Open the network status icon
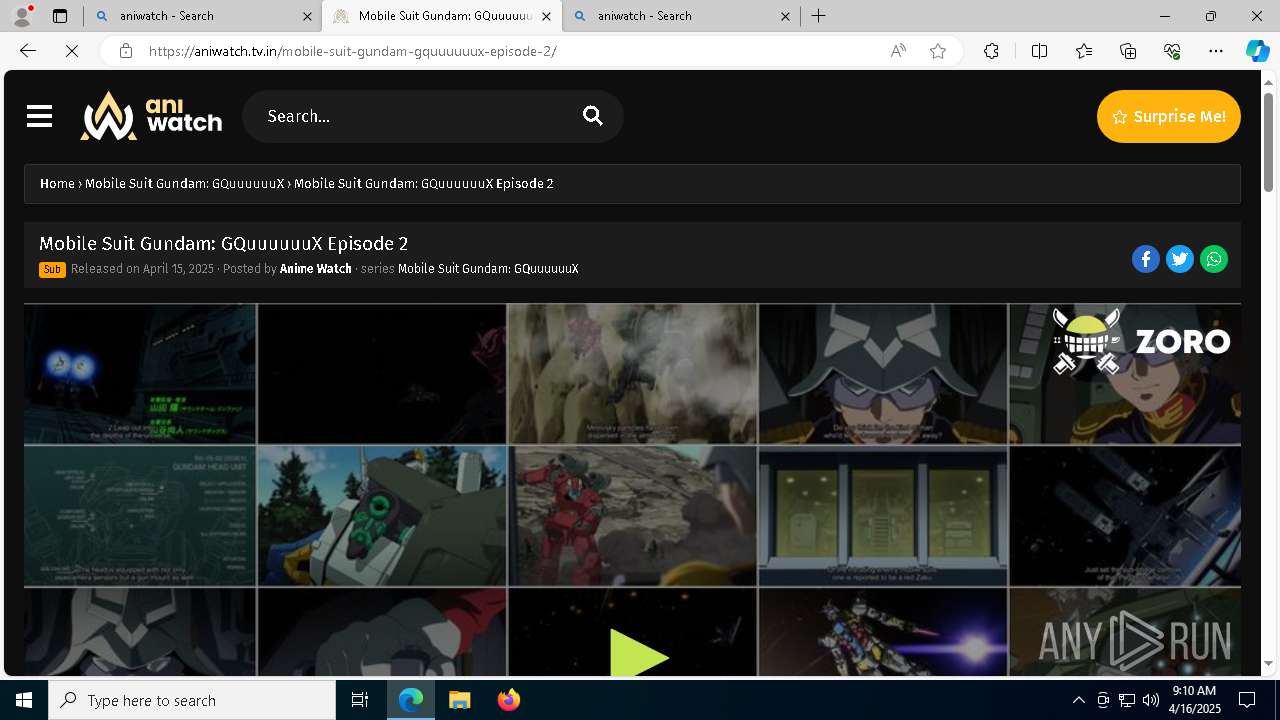The height and width of the screenshot is (720, 1280). pyautogui.click(x=1126, y=700)
